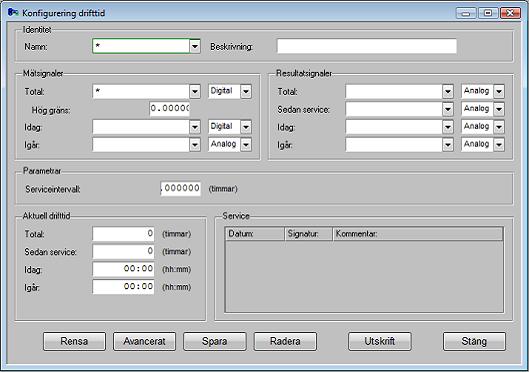The width and height of the screenshot is (529, 372).
Task: Click the Beskrivning text field
Action: coord(367,46)
